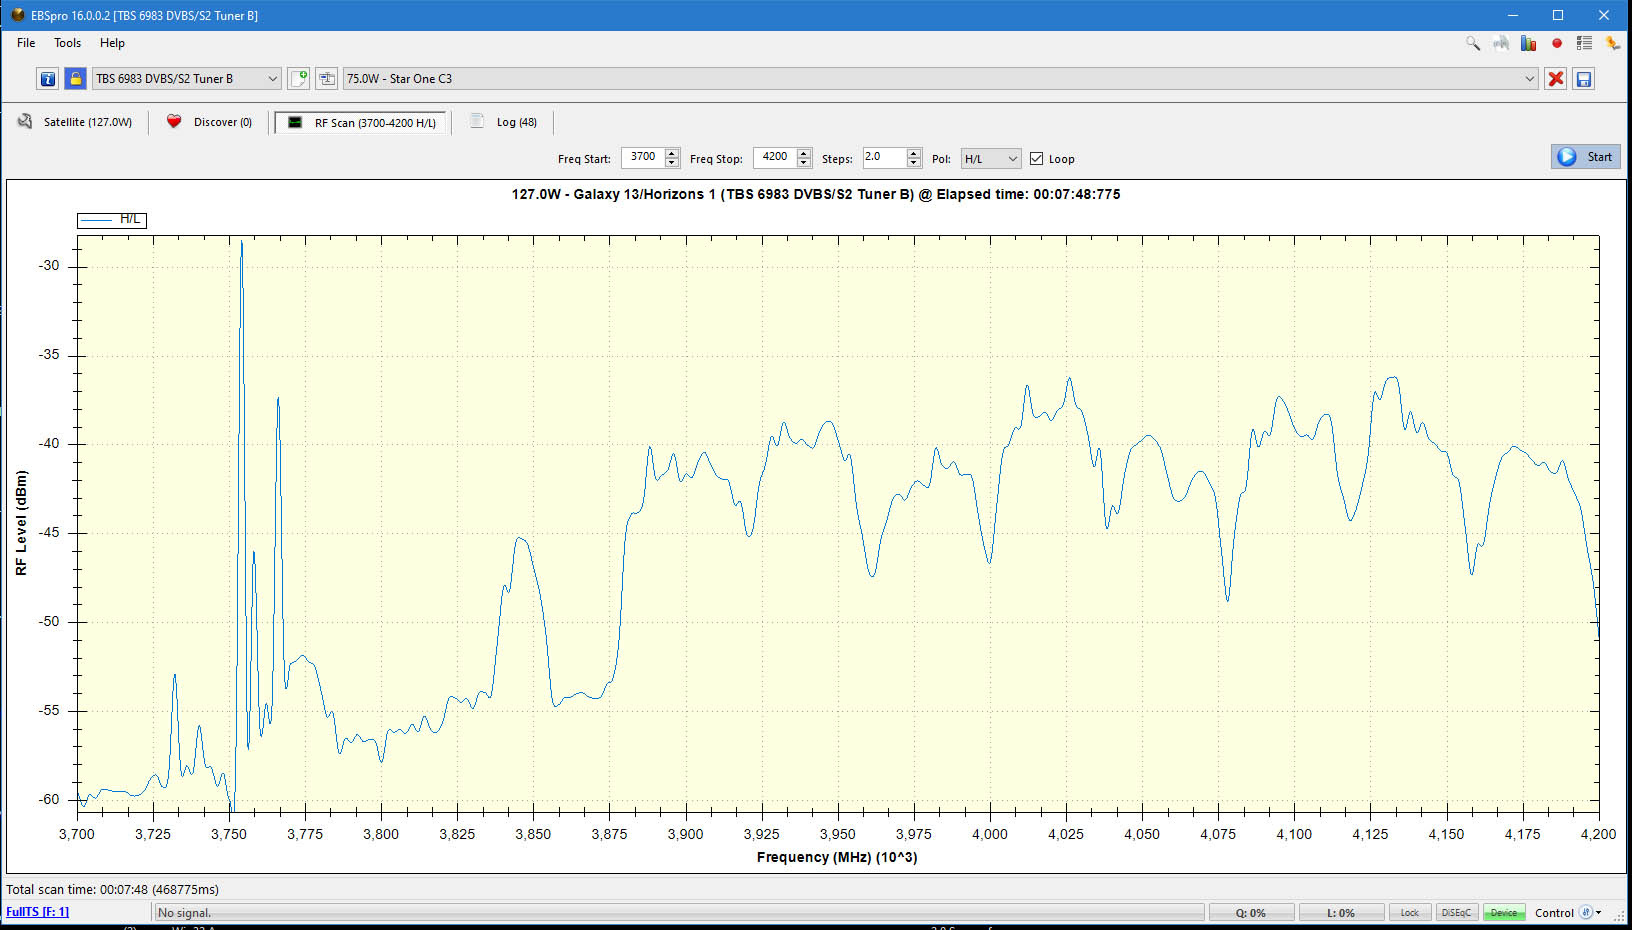Increase Steps value with up arrow
Image resolution: width=1632 pixels, height=930 pixels.
[x=914, y=153]
